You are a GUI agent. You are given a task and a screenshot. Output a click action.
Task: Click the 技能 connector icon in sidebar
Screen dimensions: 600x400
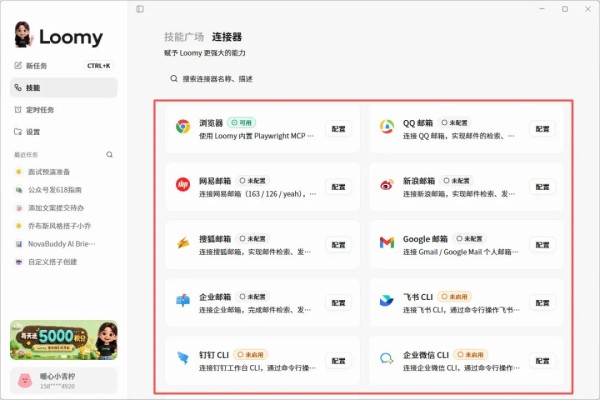pos(18,88)
